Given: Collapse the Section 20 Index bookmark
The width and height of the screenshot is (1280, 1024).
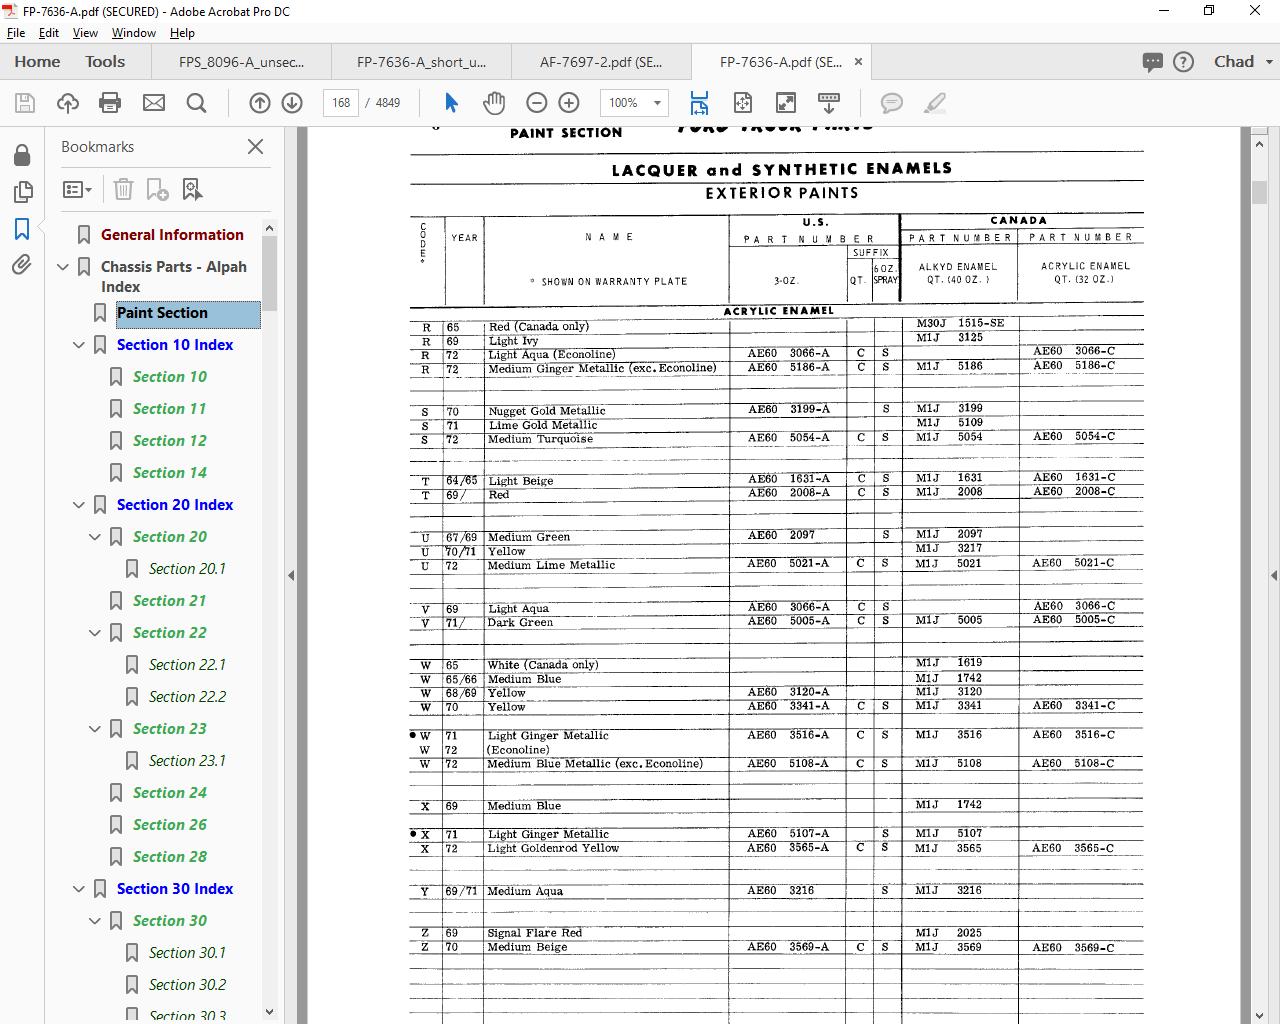Looking at the screenshot, I should (x=79, y=505).
